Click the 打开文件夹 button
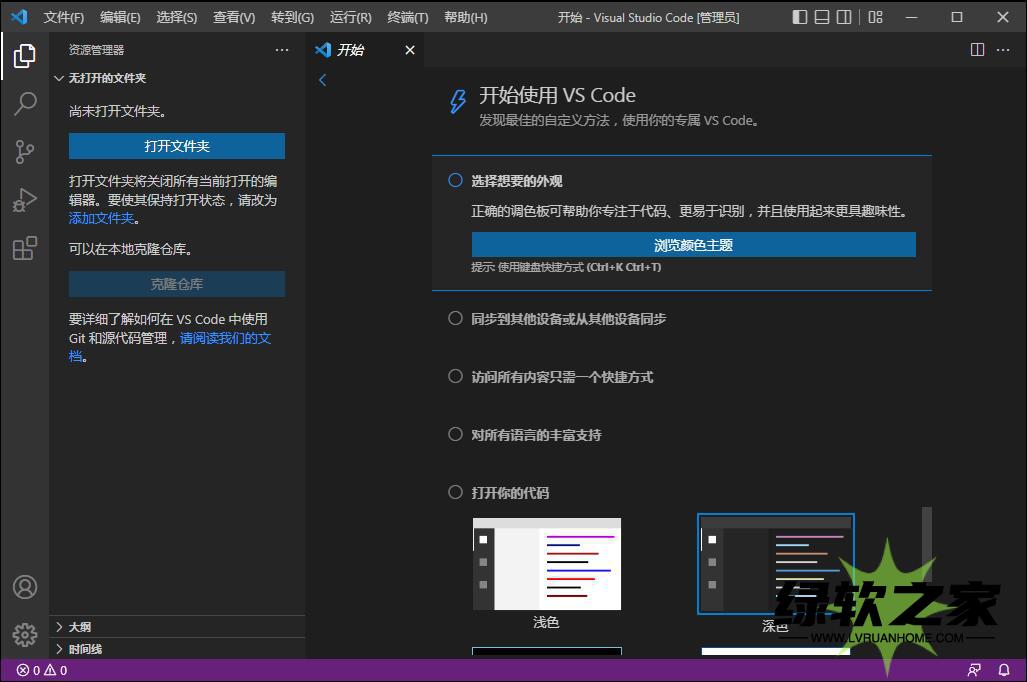1027x682 pixels. point(177,146)
